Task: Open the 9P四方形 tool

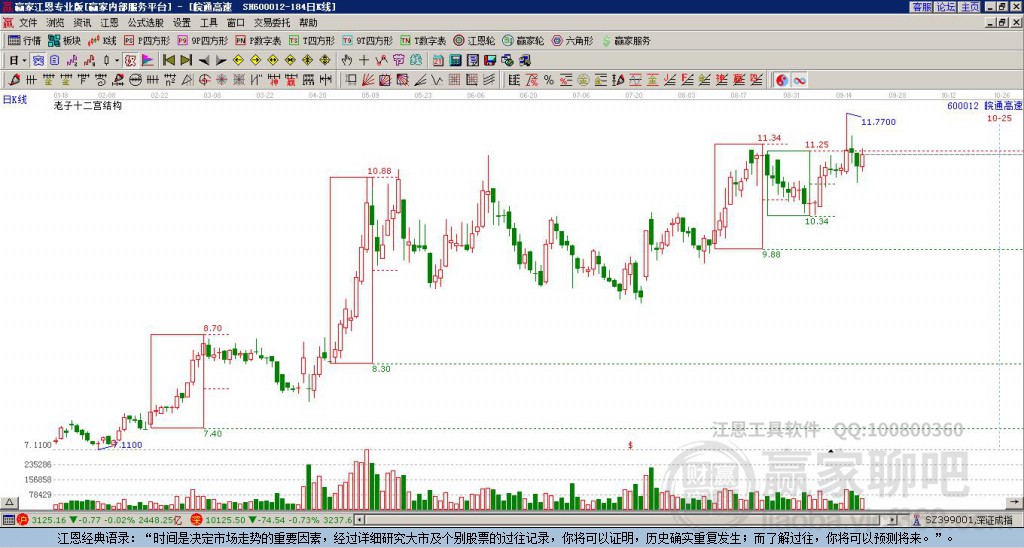Action: pos(202,40)
